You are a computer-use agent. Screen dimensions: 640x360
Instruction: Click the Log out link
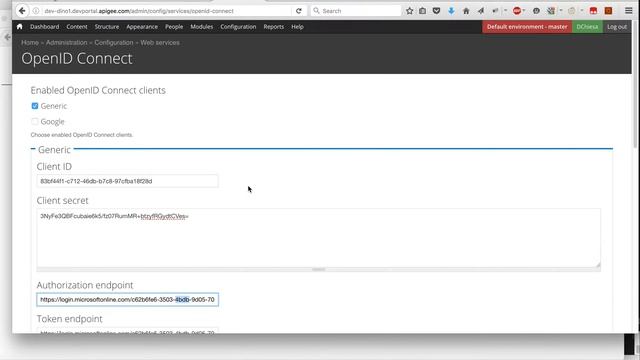click(617, 27)
